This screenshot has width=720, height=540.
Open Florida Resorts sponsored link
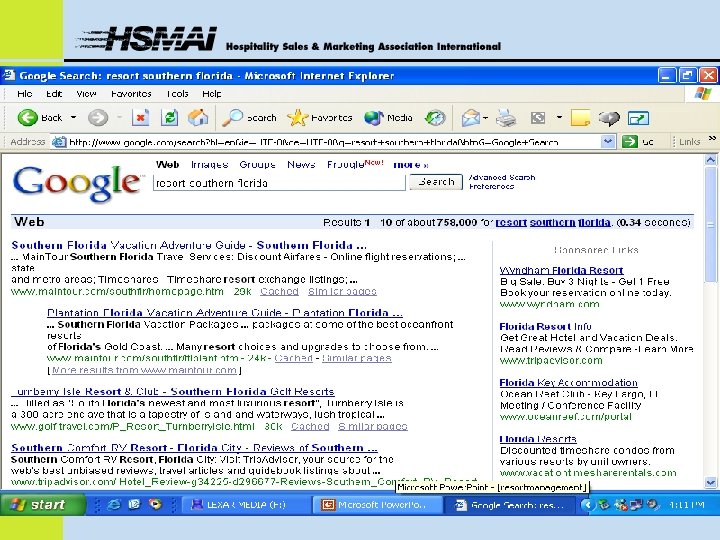(x=538, y=439)
